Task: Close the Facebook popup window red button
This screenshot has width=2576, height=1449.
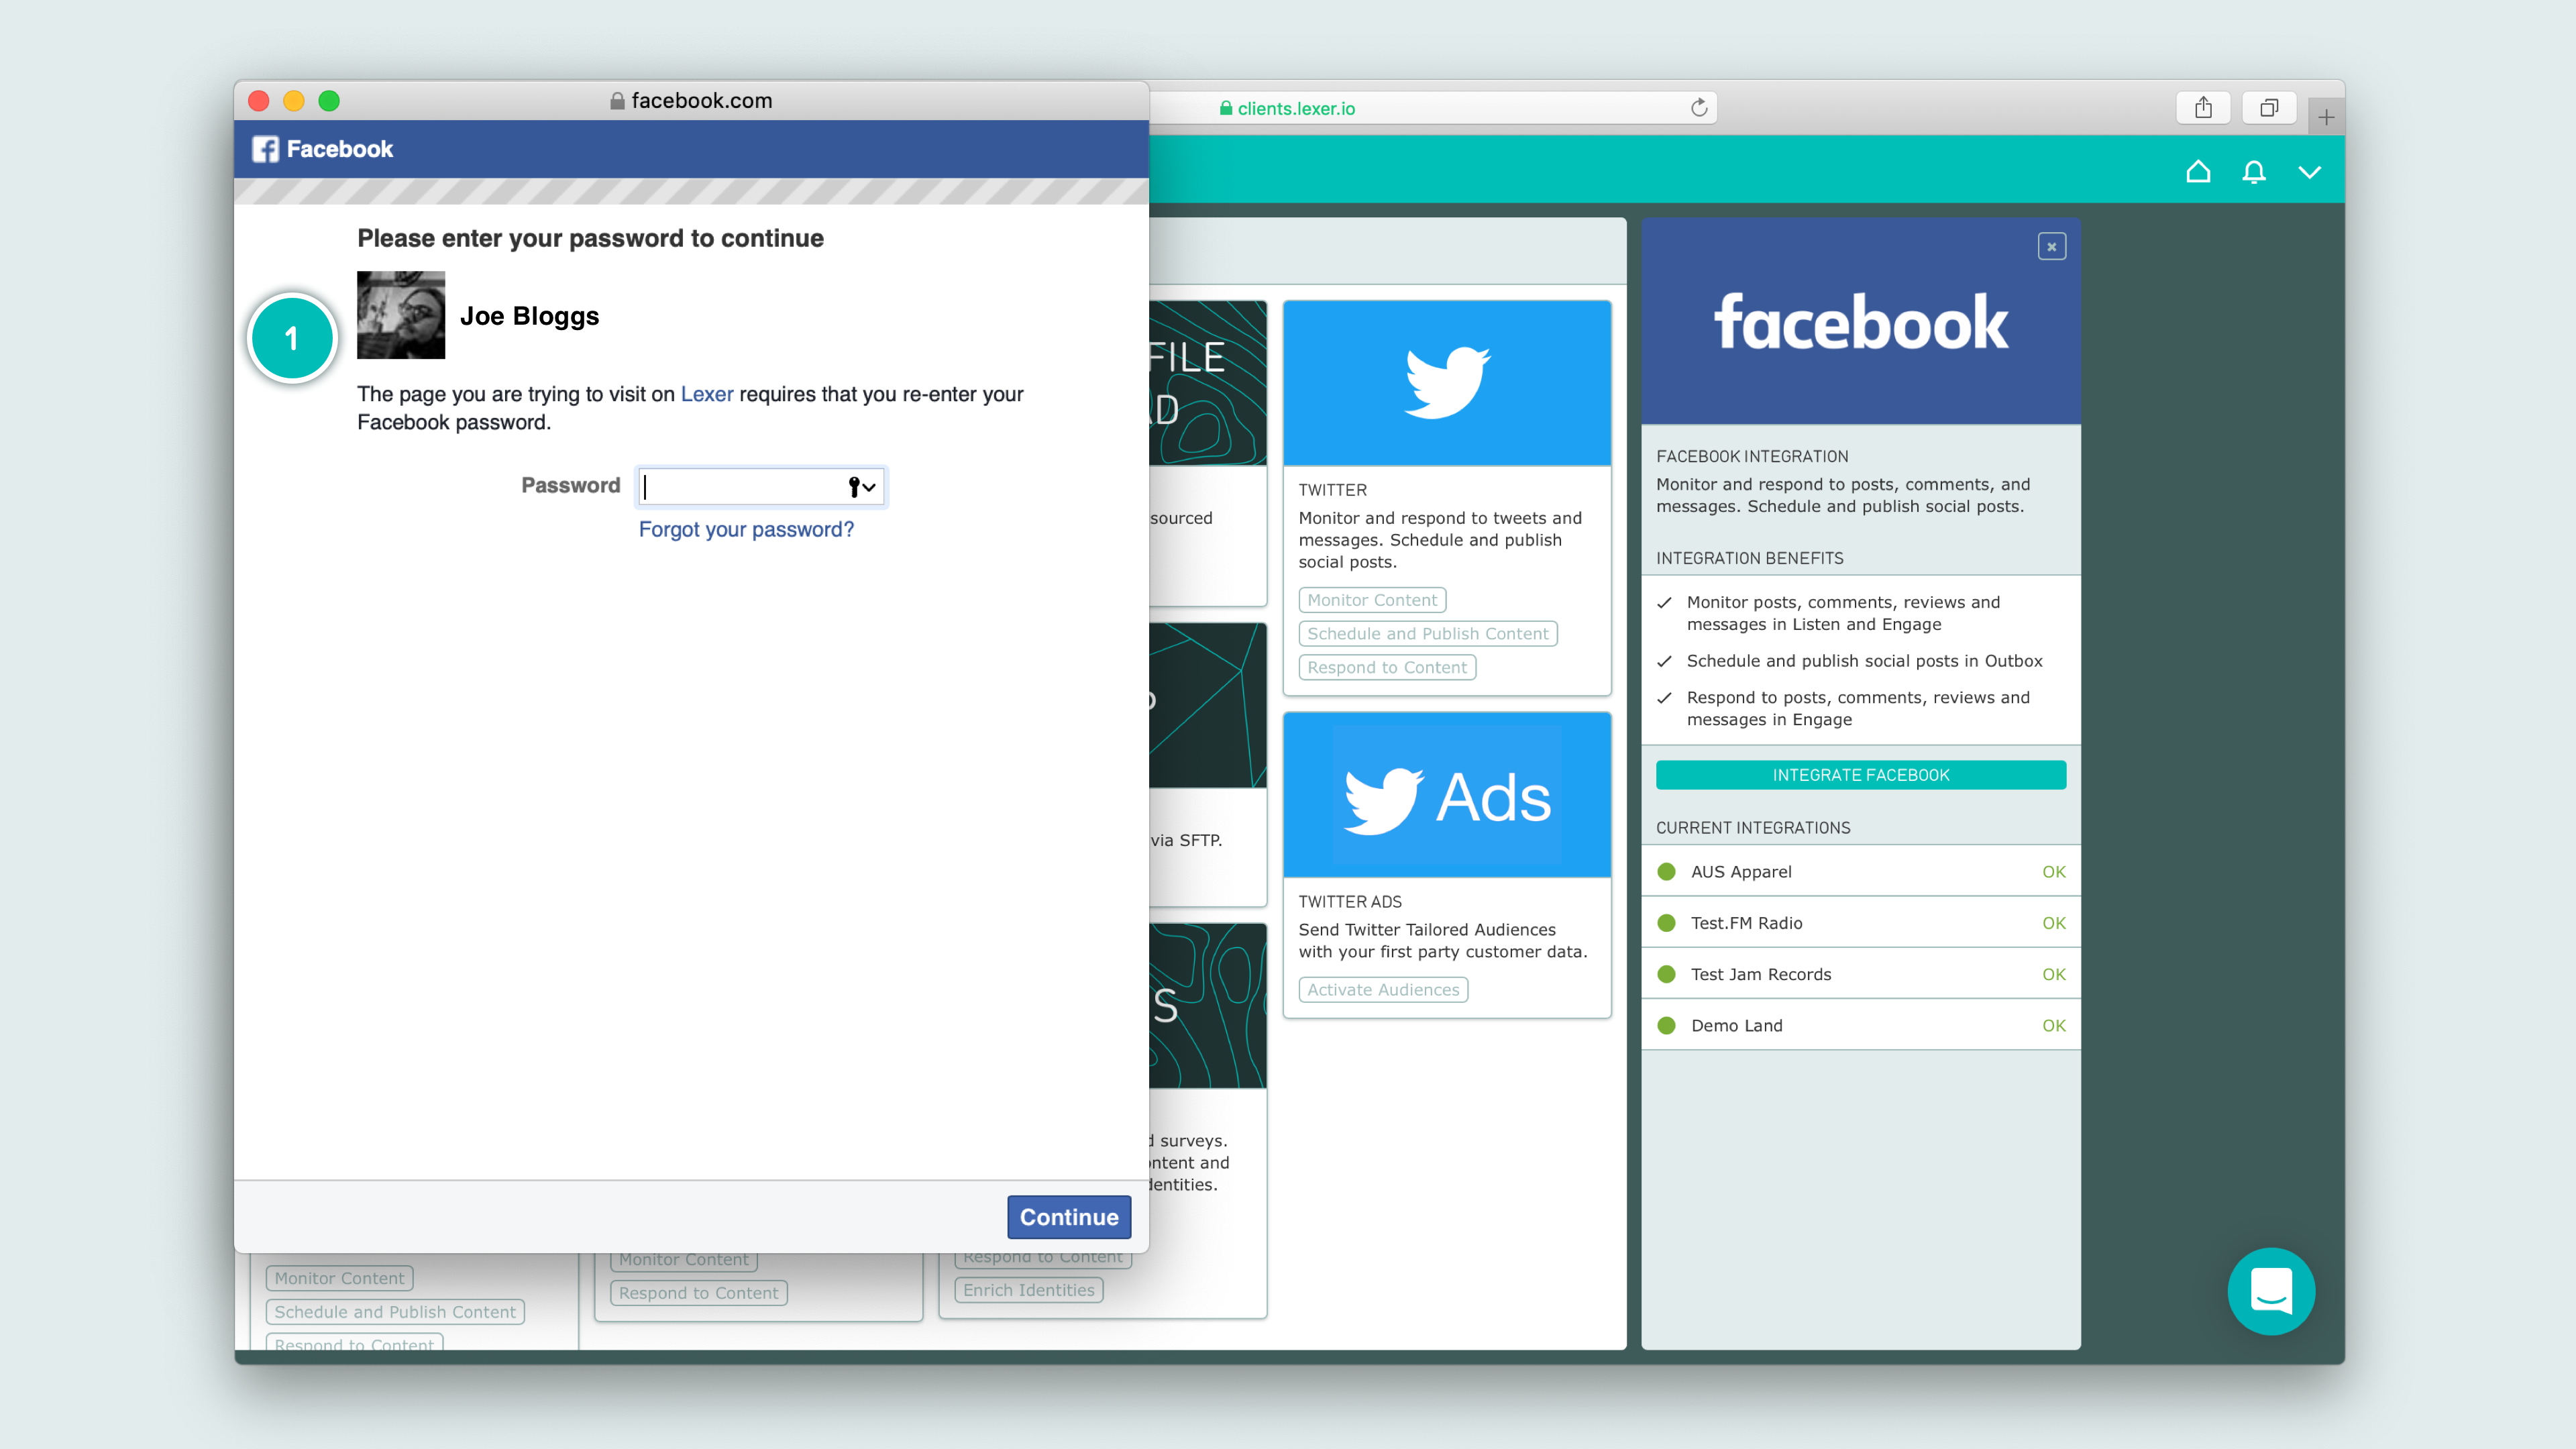Action: (x=259, y=101)
